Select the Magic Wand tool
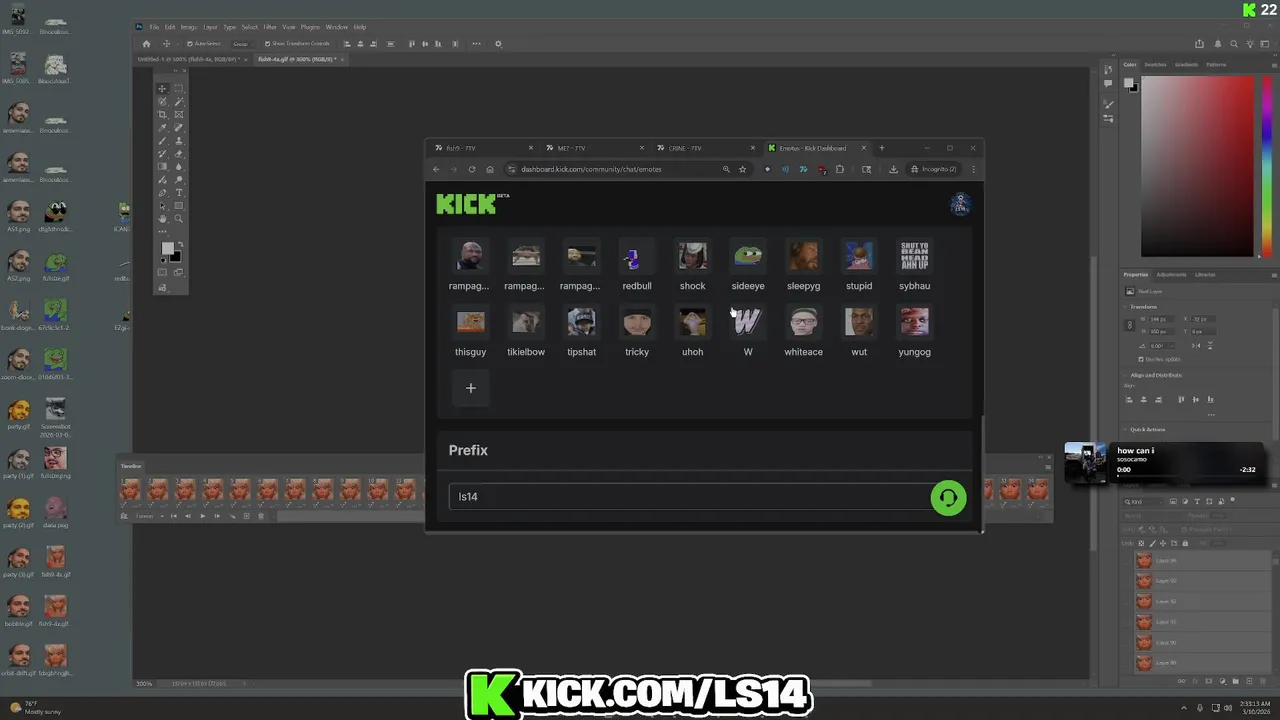 coord(179,101)
